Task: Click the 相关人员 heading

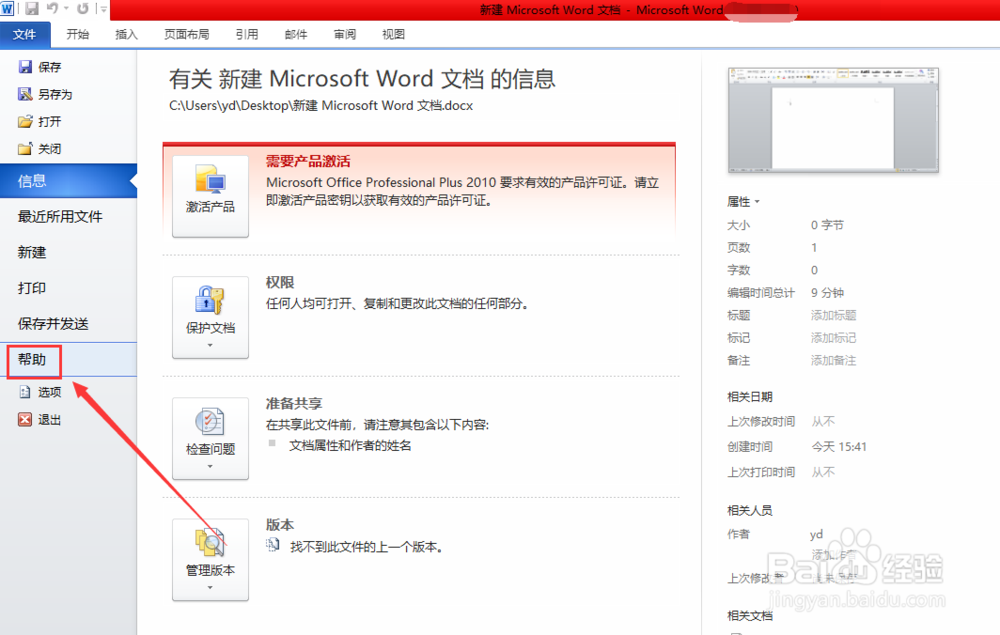Action: 750,510
